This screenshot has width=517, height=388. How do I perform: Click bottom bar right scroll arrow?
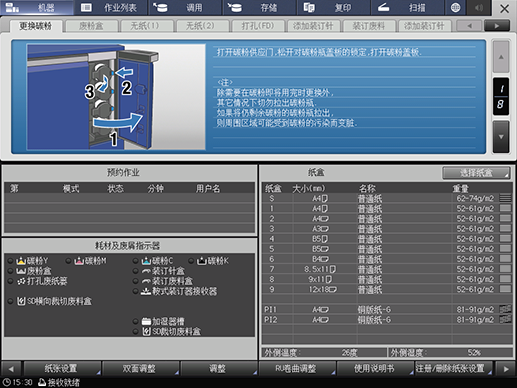click(x=506, y=369)
